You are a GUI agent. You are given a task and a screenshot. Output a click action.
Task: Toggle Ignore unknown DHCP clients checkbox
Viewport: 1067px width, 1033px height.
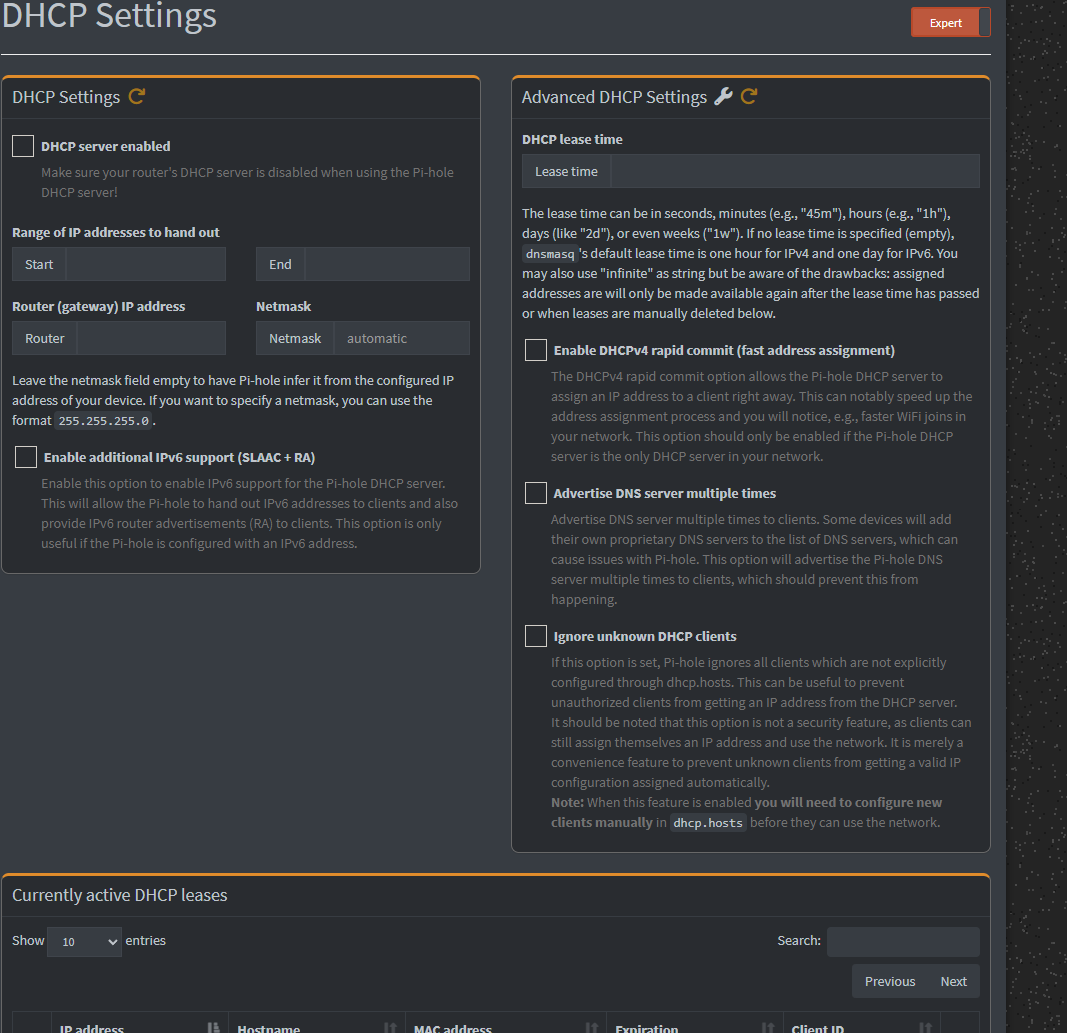pyautogui.click(x=536, y=636)
